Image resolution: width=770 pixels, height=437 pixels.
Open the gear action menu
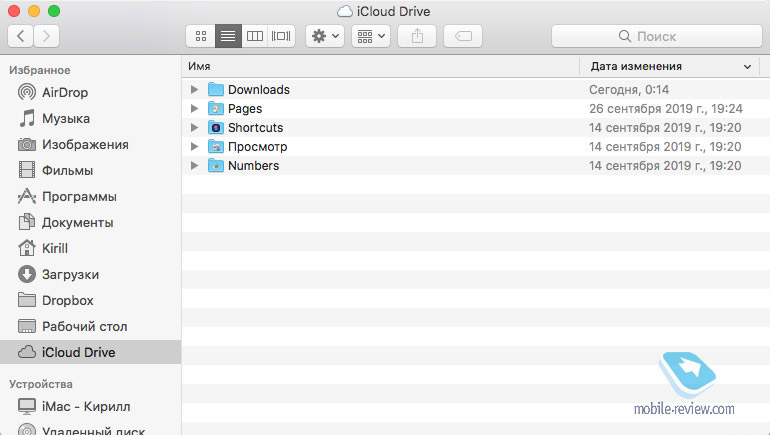pos(325,36)
